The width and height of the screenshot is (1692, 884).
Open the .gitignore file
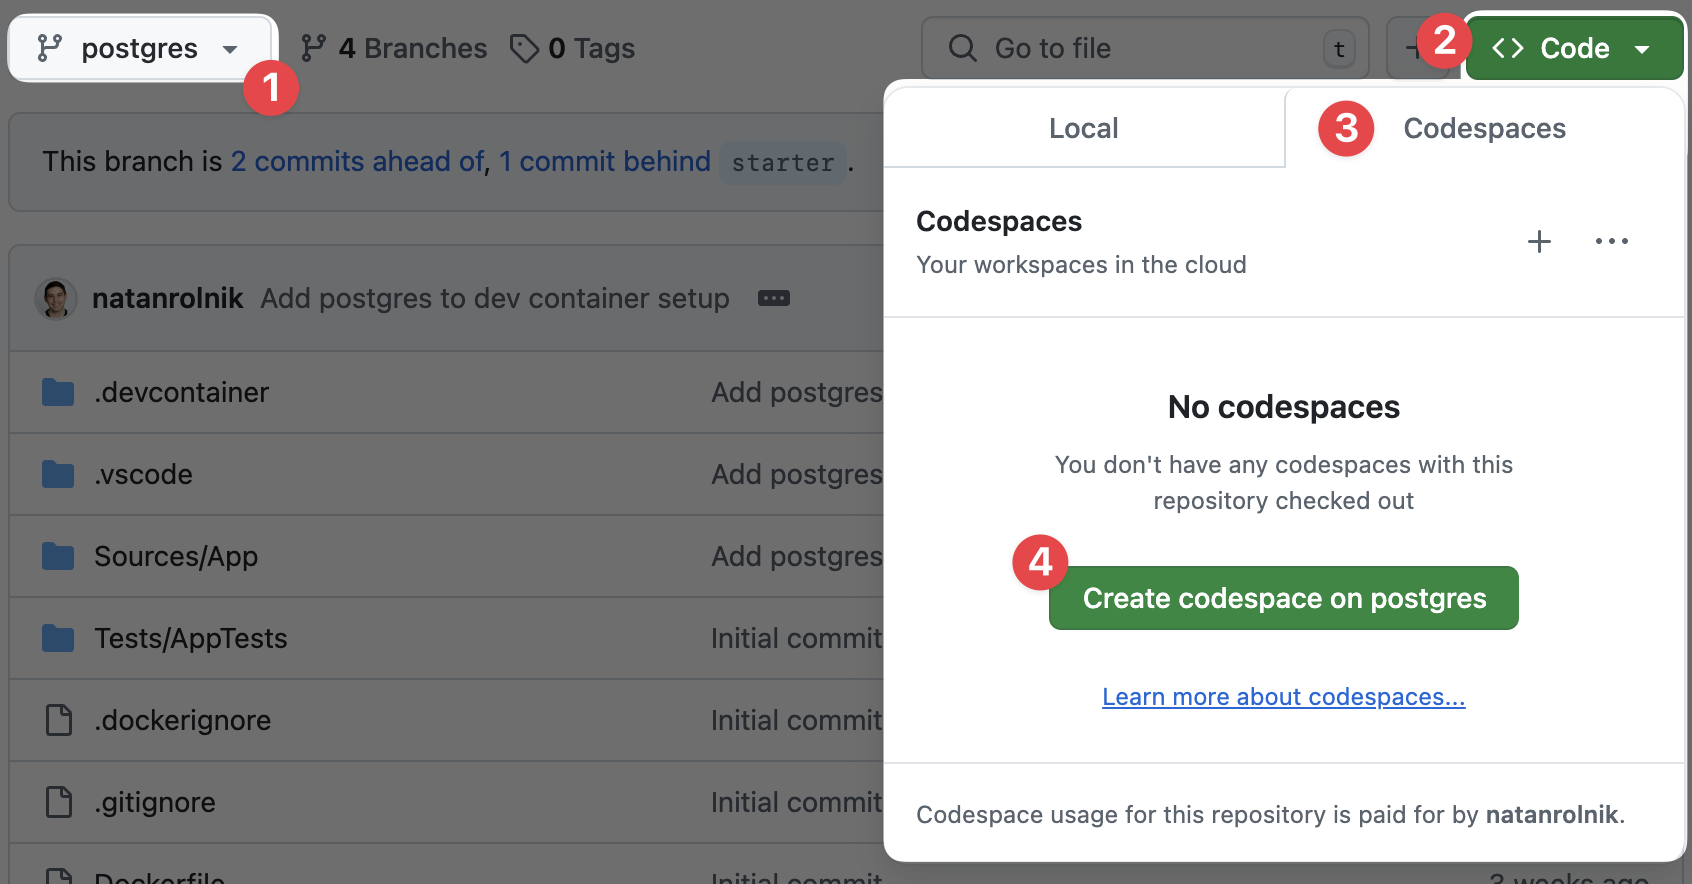coord(155,802)
